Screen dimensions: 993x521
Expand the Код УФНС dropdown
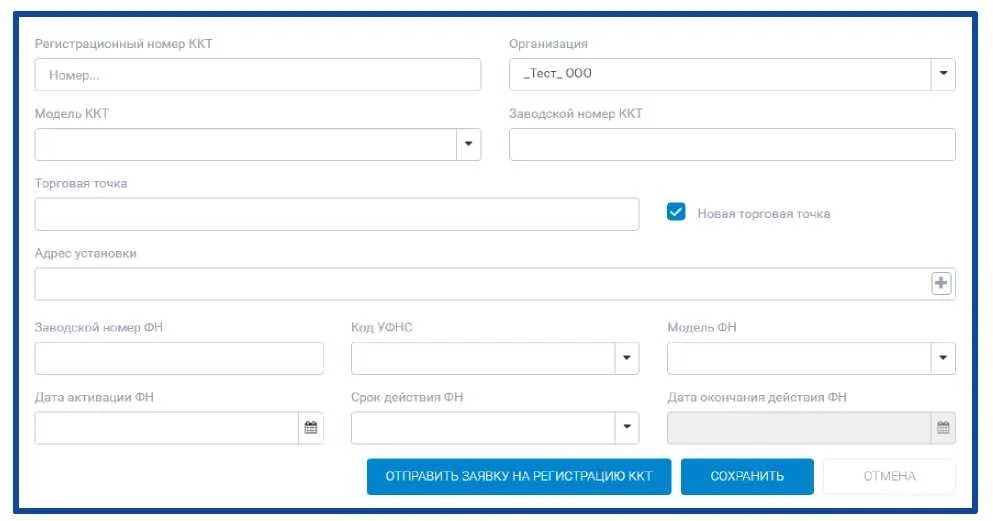tap(626, 358)
